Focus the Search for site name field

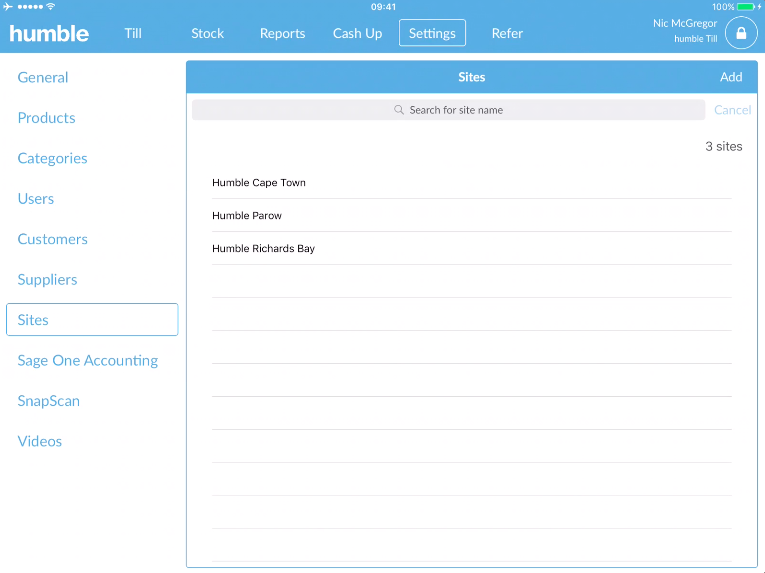(x=448, y=110)
